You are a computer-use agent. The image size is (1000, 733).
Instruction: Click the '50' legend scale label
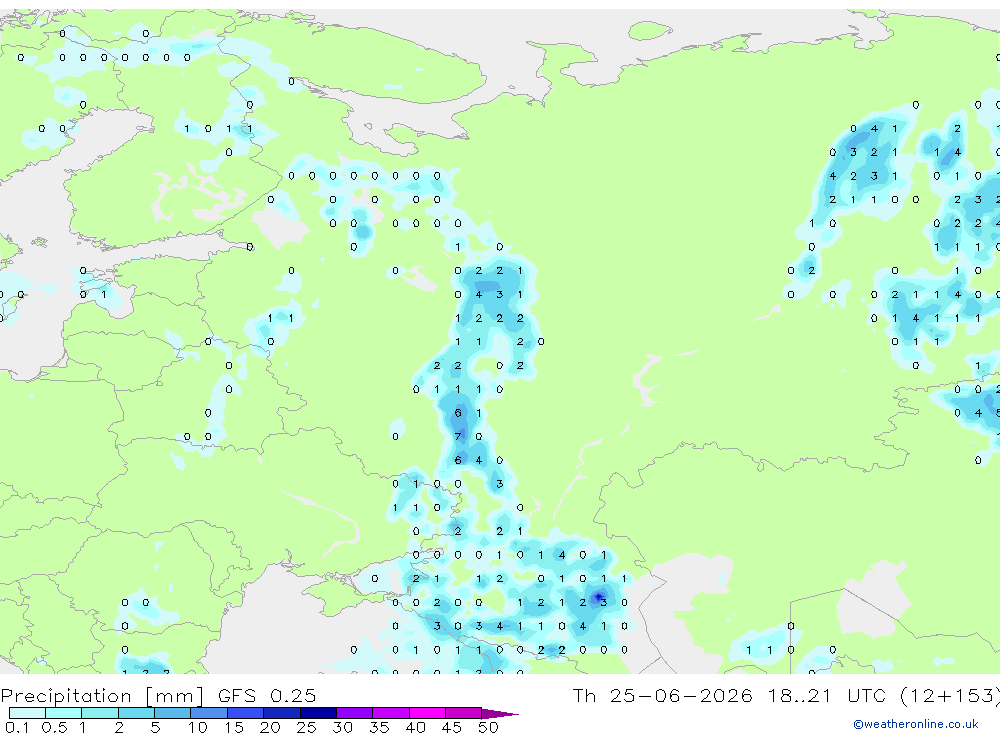pos(489,727)
